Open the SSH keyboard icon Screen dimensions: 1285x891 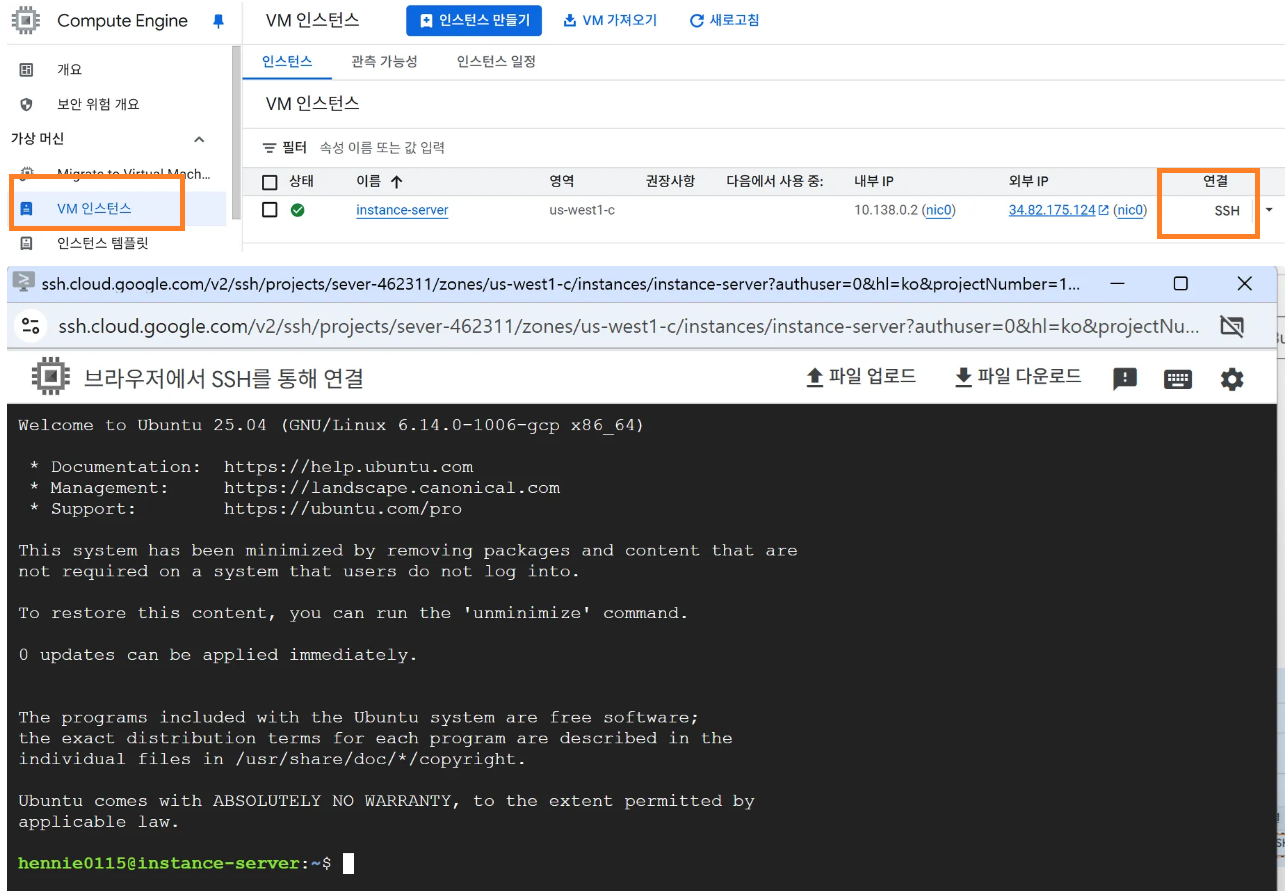[1178, 379]
